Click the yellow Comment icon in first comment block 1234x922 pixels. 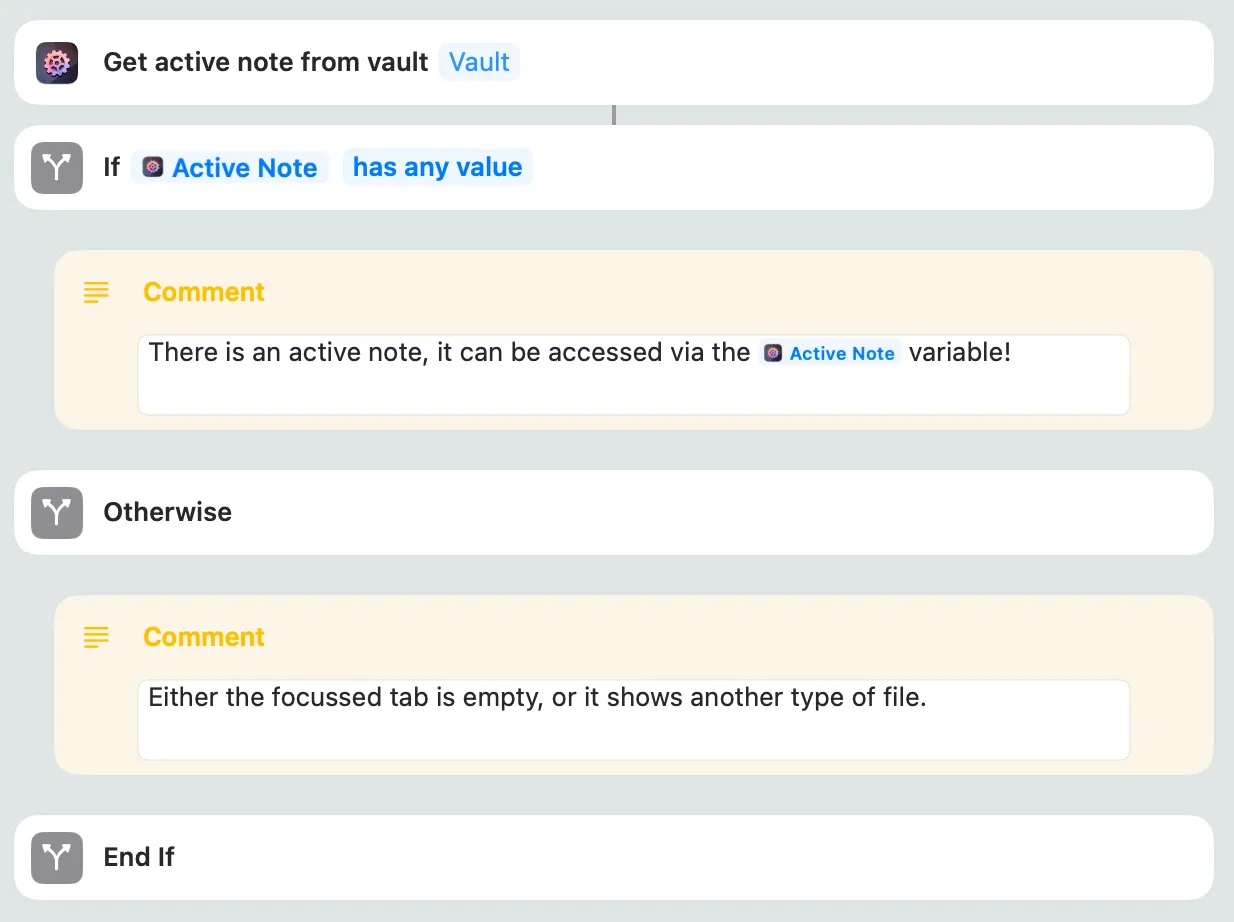click(x=96, y=292)
